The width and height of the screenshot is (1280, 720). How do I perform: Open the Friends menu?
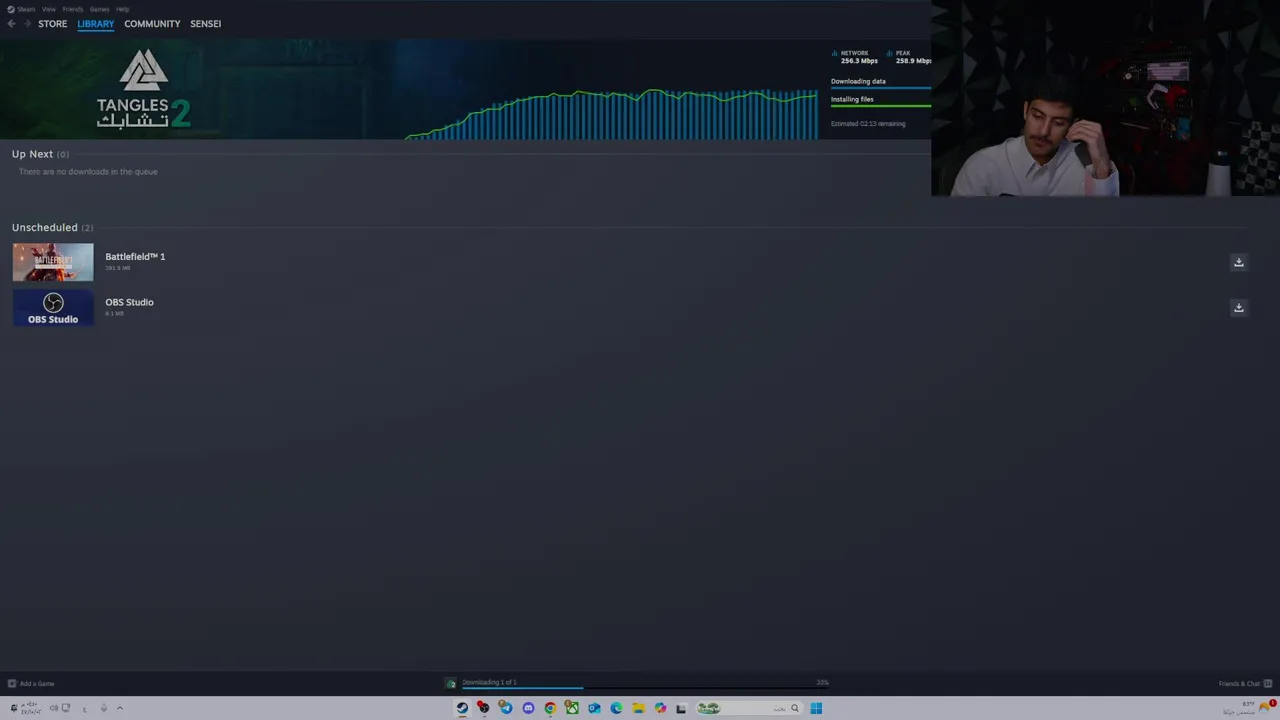point(73,9)
